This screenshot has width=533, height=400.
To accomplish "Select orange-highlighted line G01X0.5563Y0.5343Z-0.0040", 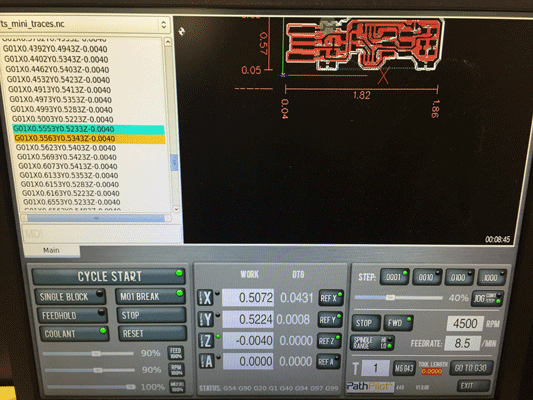I will pos(89,139).
